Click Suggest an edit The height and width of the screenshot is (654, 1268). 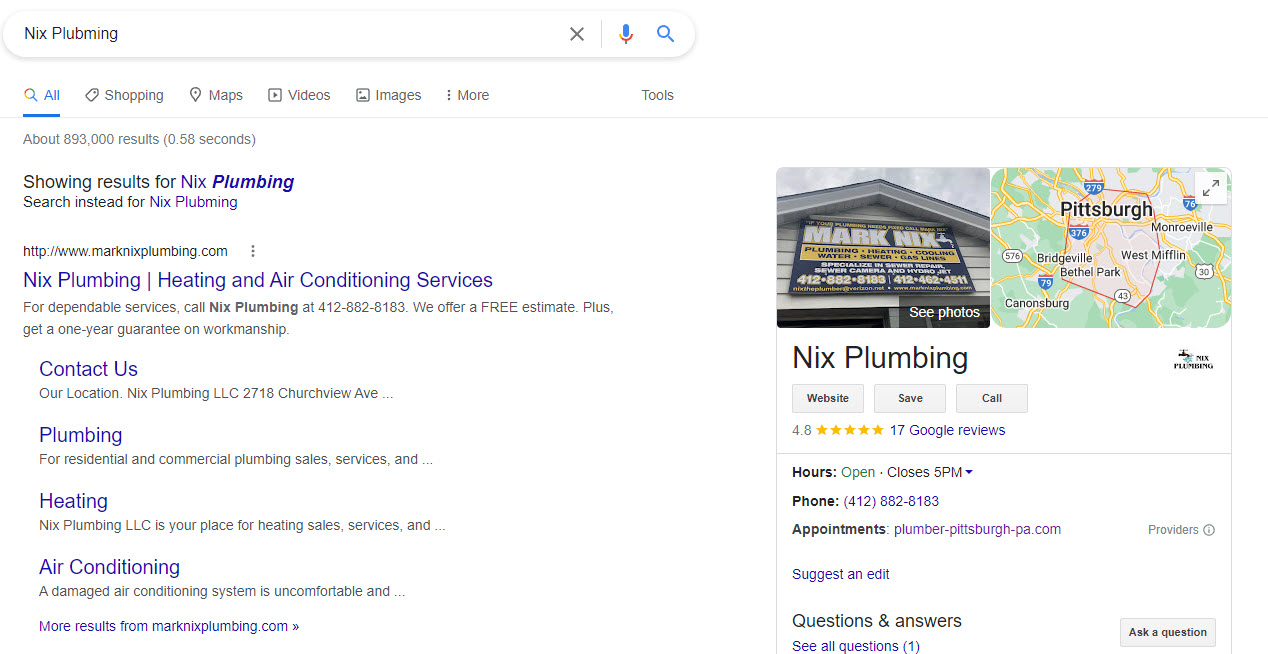[840, 574]
